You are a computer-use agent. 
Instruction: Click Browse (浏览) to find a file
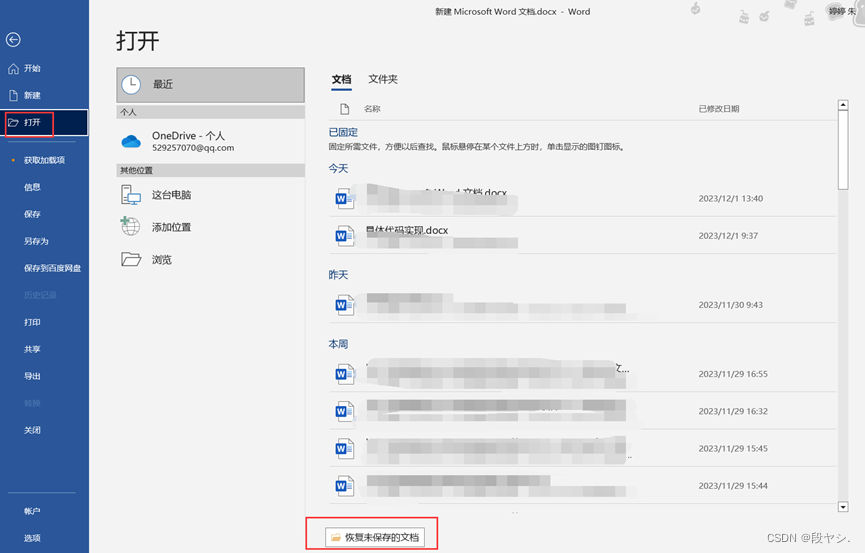pyautogui.click(x=210, y=259)
